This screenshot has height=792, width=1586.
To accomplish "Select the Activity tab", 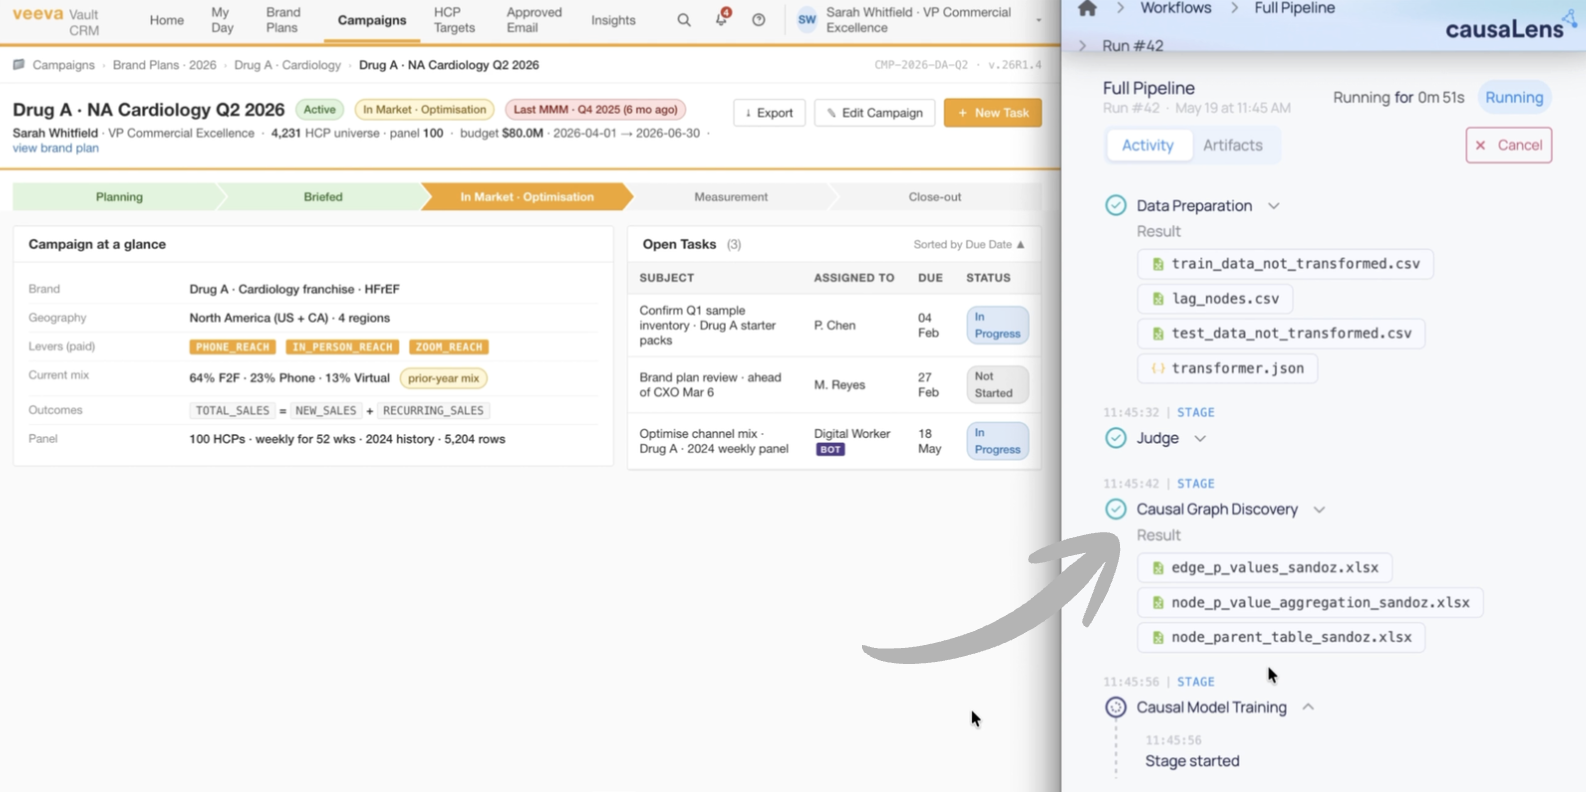I will point(1148,145).
